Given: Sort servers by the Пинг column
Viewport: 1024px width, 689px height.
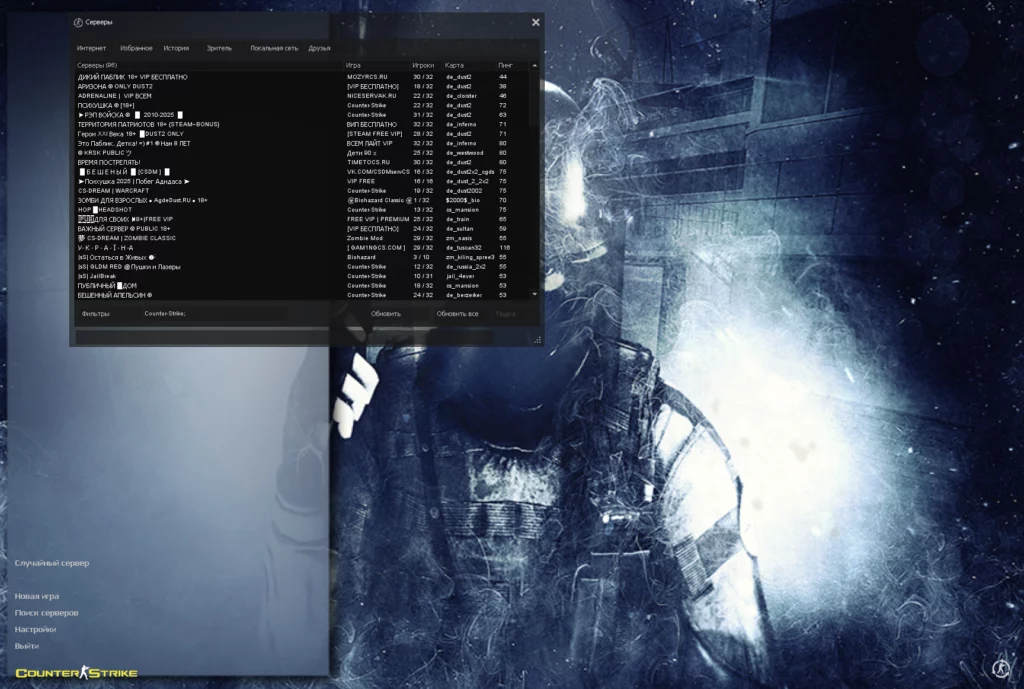Looking at the screenshot, I should click(x=506, y=65).
